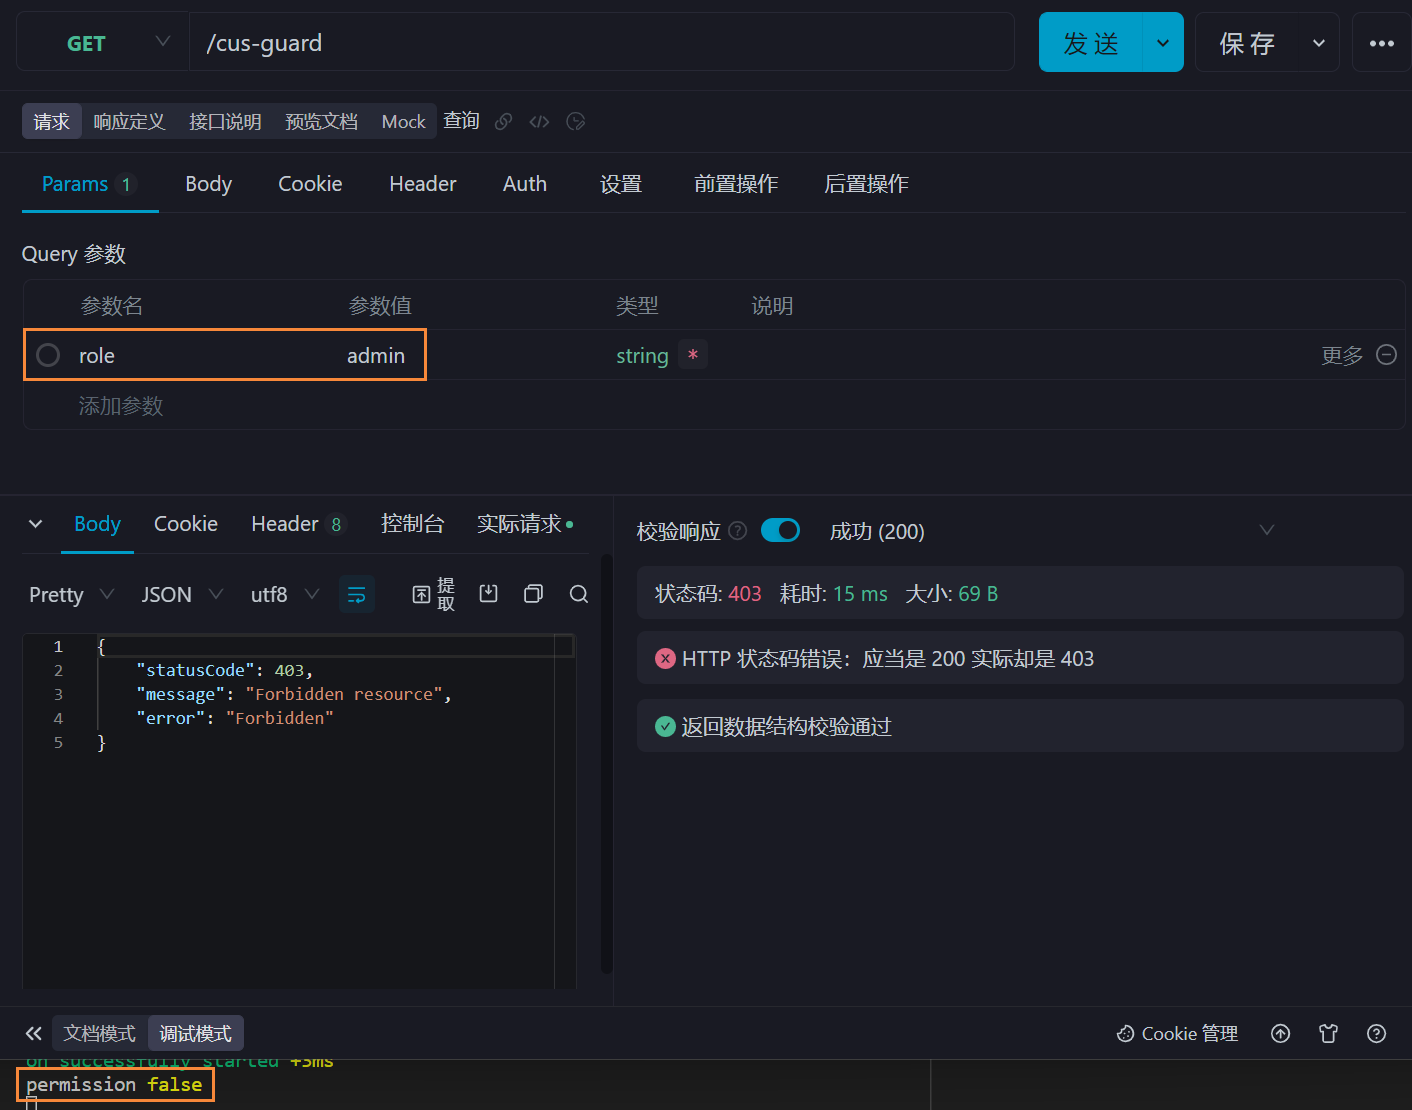Screen dimensions: 1412x1110
Task: Expand the 成功 (200) response selector
Action: [x=1052, y=531]
